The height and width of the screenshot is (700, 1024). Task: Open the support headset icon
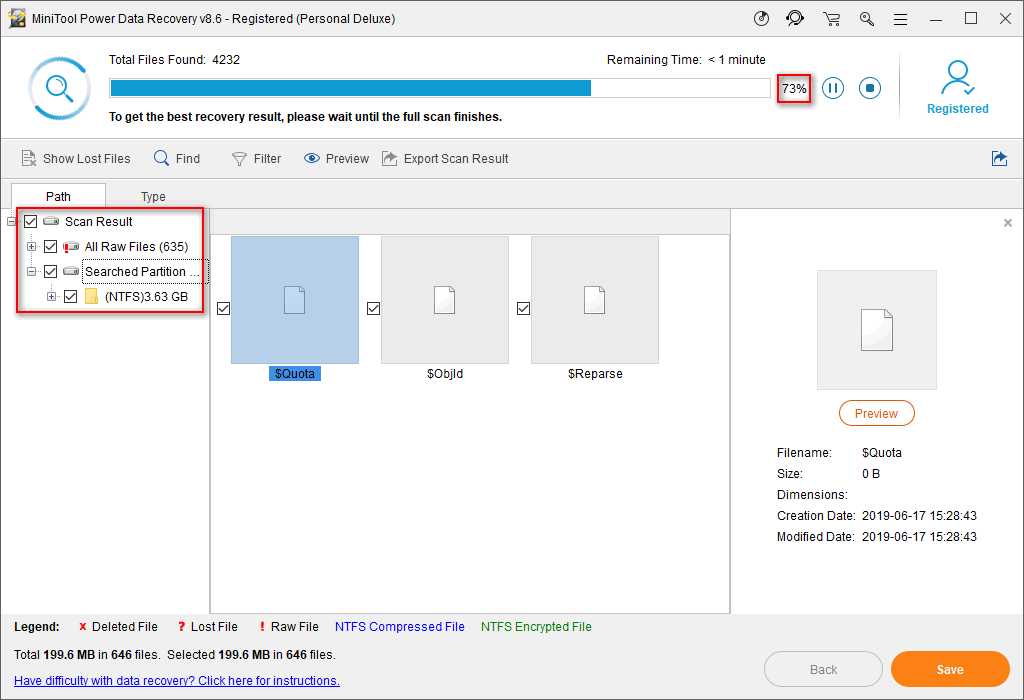coord(795,18)
